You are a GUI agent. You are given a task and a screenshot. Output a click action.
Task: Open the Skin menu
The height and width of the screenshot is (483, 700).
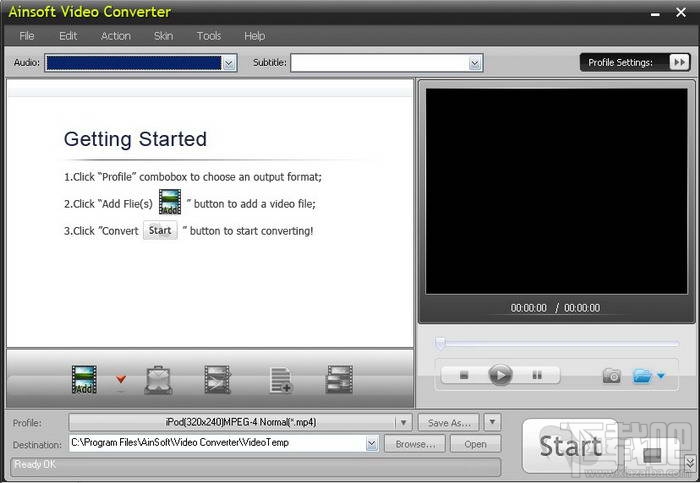coord(163,36)
